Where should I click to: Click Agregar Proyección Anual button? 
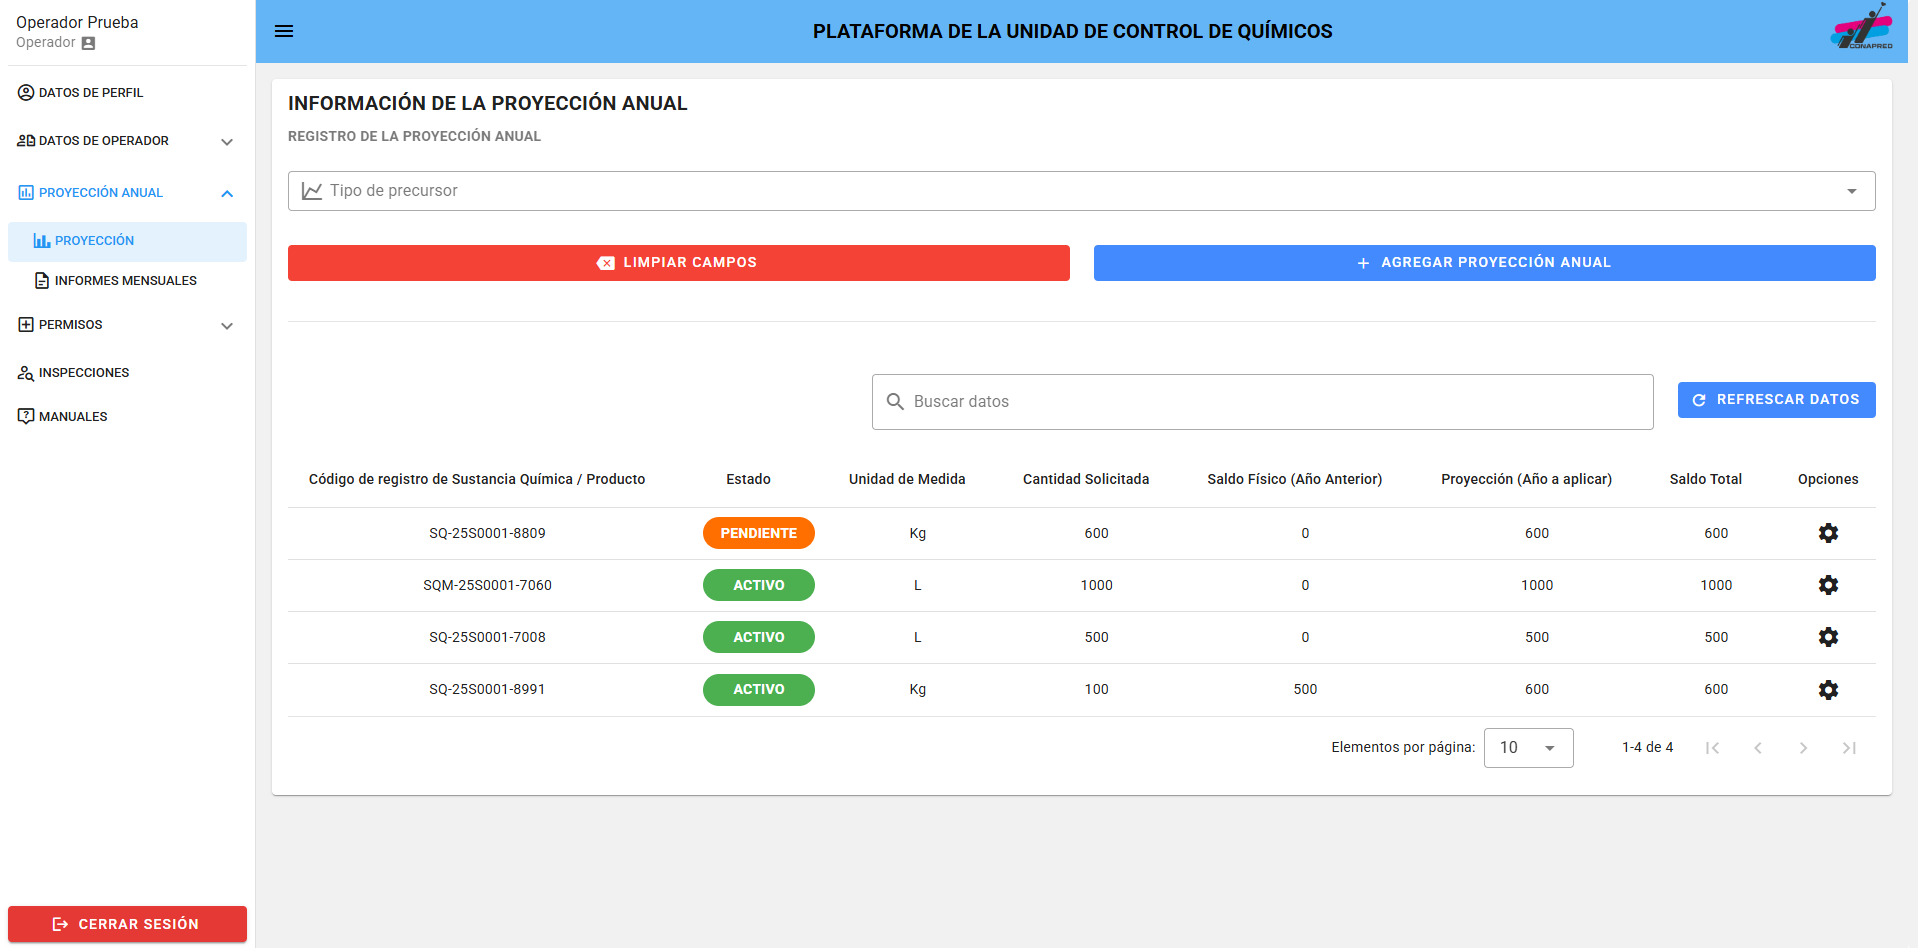click(x=1484, y=263)
